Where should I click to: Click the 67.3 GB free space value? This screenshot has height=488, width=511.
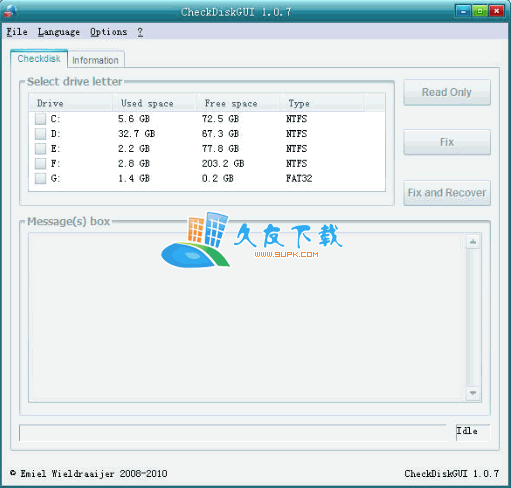pos(220,134)
